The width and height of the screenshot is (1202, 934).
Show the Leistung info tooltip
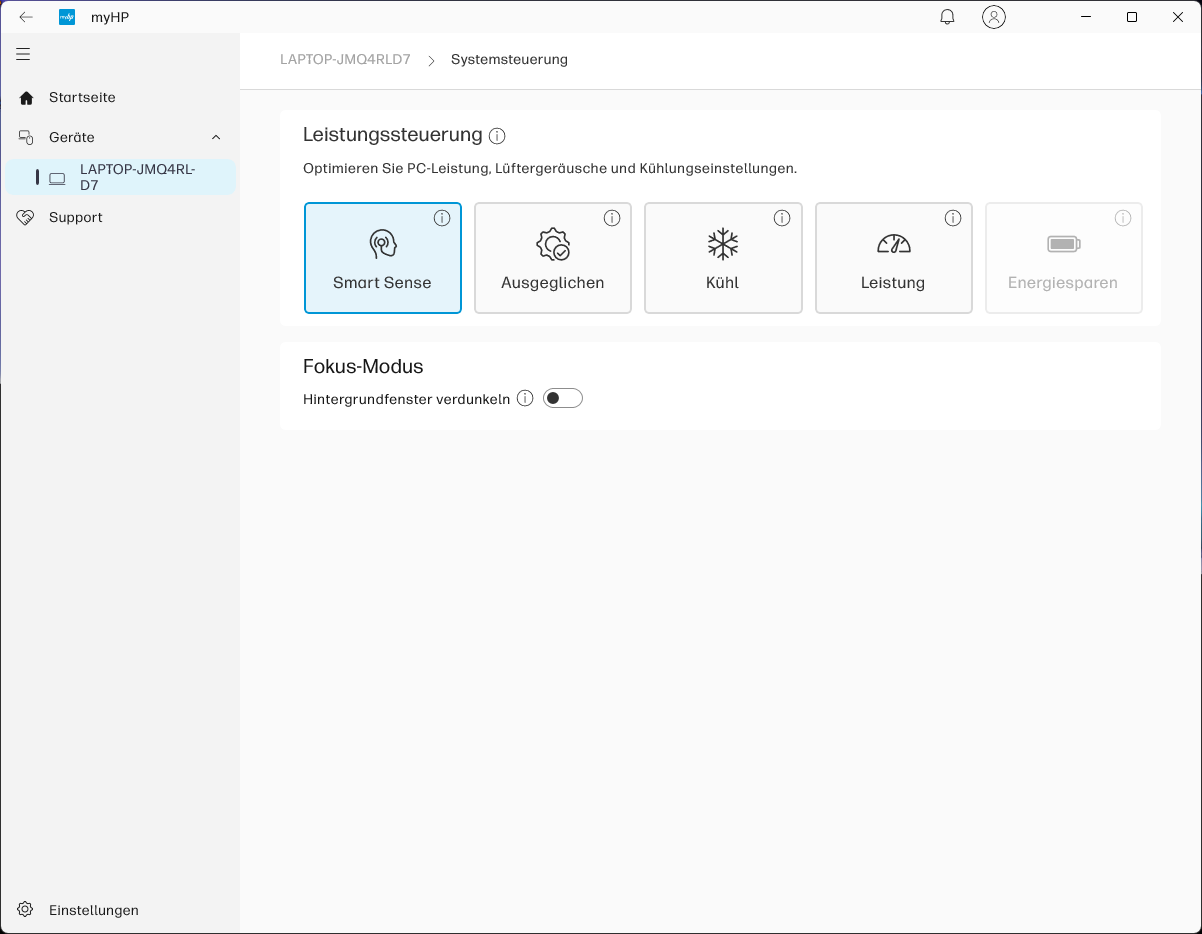[953, 218]
